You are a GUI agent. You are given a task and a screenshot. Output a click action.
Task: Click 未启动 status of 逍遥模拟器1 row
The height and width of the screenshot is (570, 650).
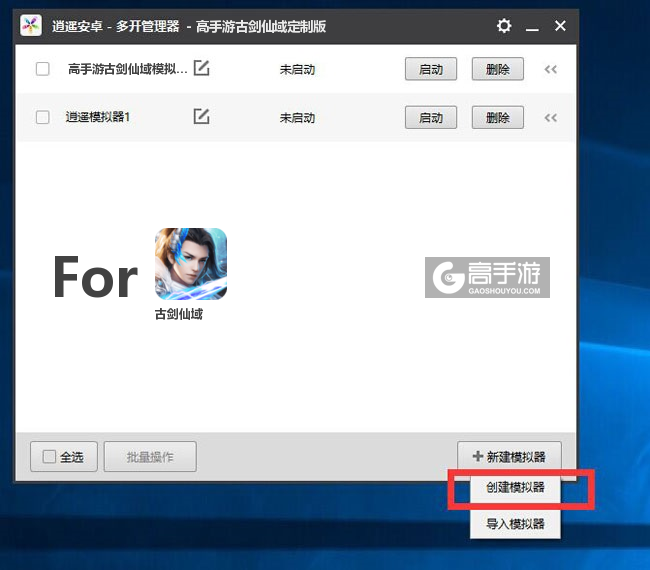pos(297,118)
